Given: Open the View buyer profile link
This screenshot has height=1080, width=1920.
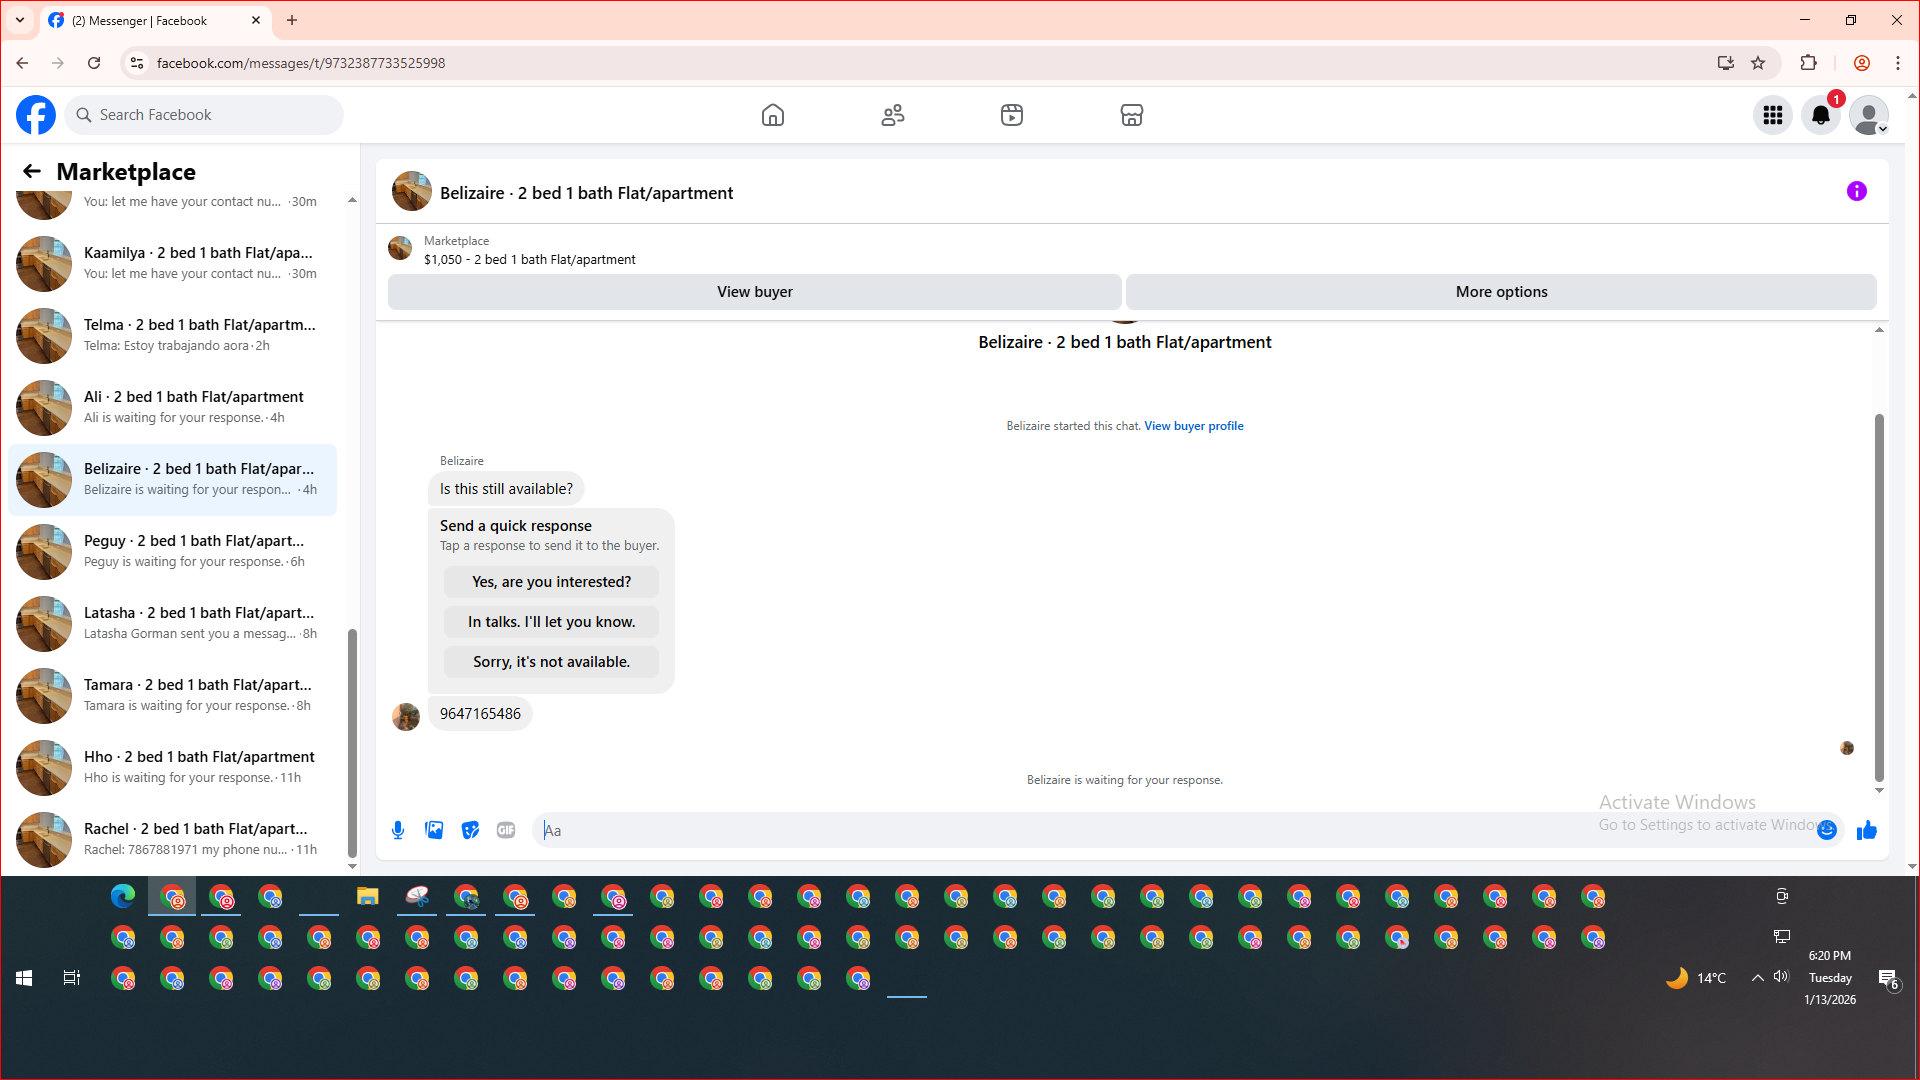Looking at the screenshot, I should tap(1193, 426).
